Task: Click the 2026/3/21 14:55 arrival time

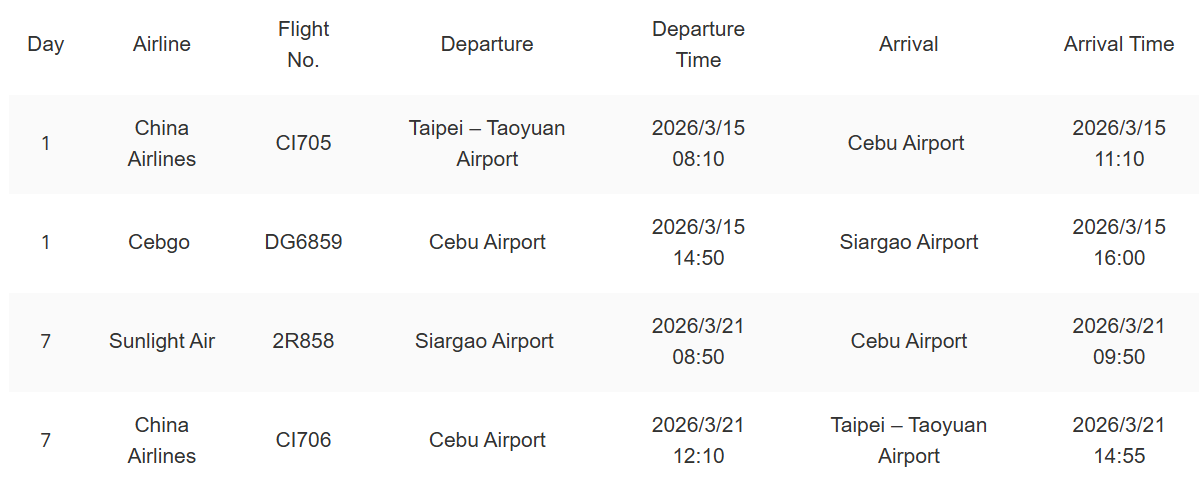Action: tap(1119, 440)
